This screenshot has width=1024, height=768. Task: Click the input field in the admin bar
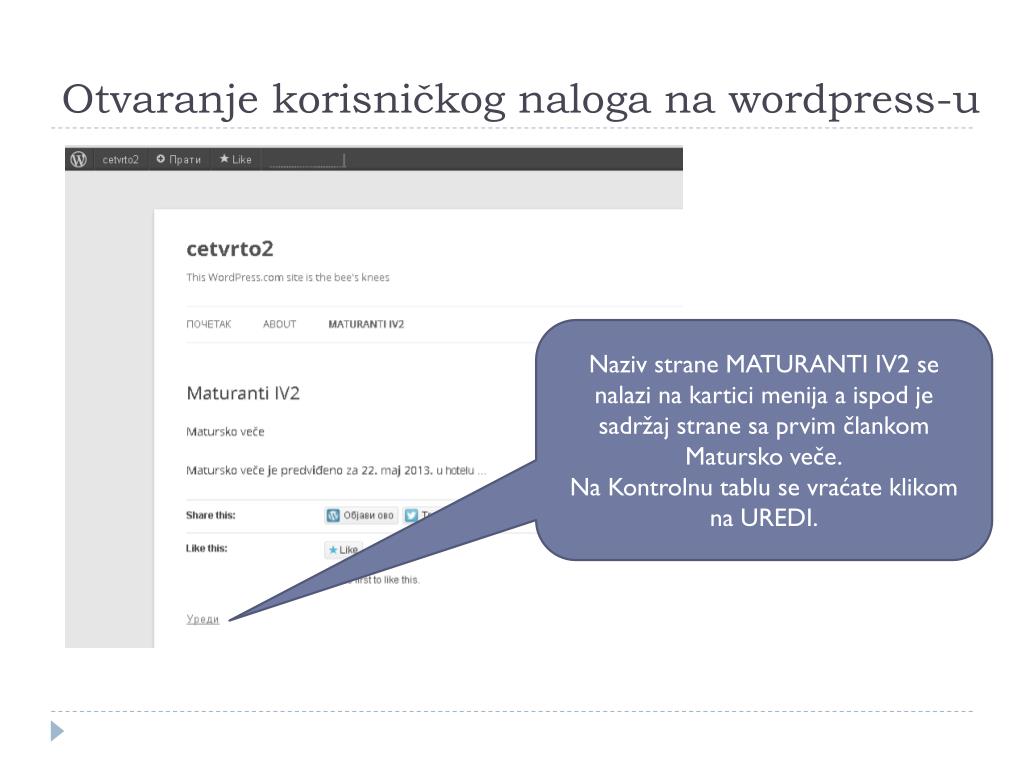pos(306,161)
